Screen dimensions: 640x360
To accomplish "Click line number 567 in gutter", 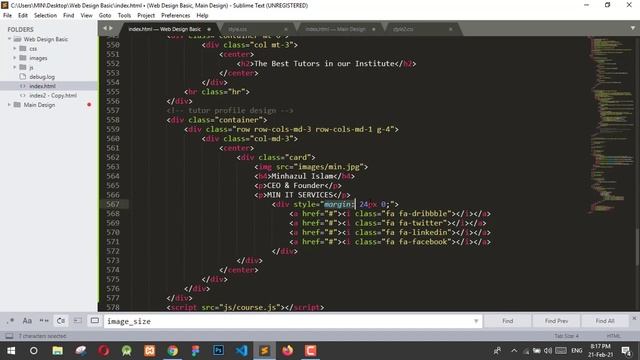I will pyautogui.click(x=113, y=204).
